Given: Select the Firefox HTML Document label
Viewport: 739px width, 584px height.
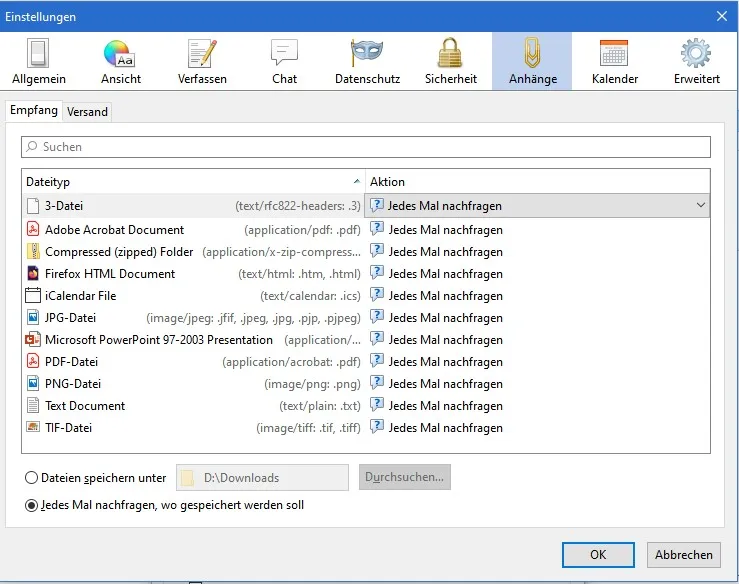Looking at the screenshot, I should coord(110,274).
